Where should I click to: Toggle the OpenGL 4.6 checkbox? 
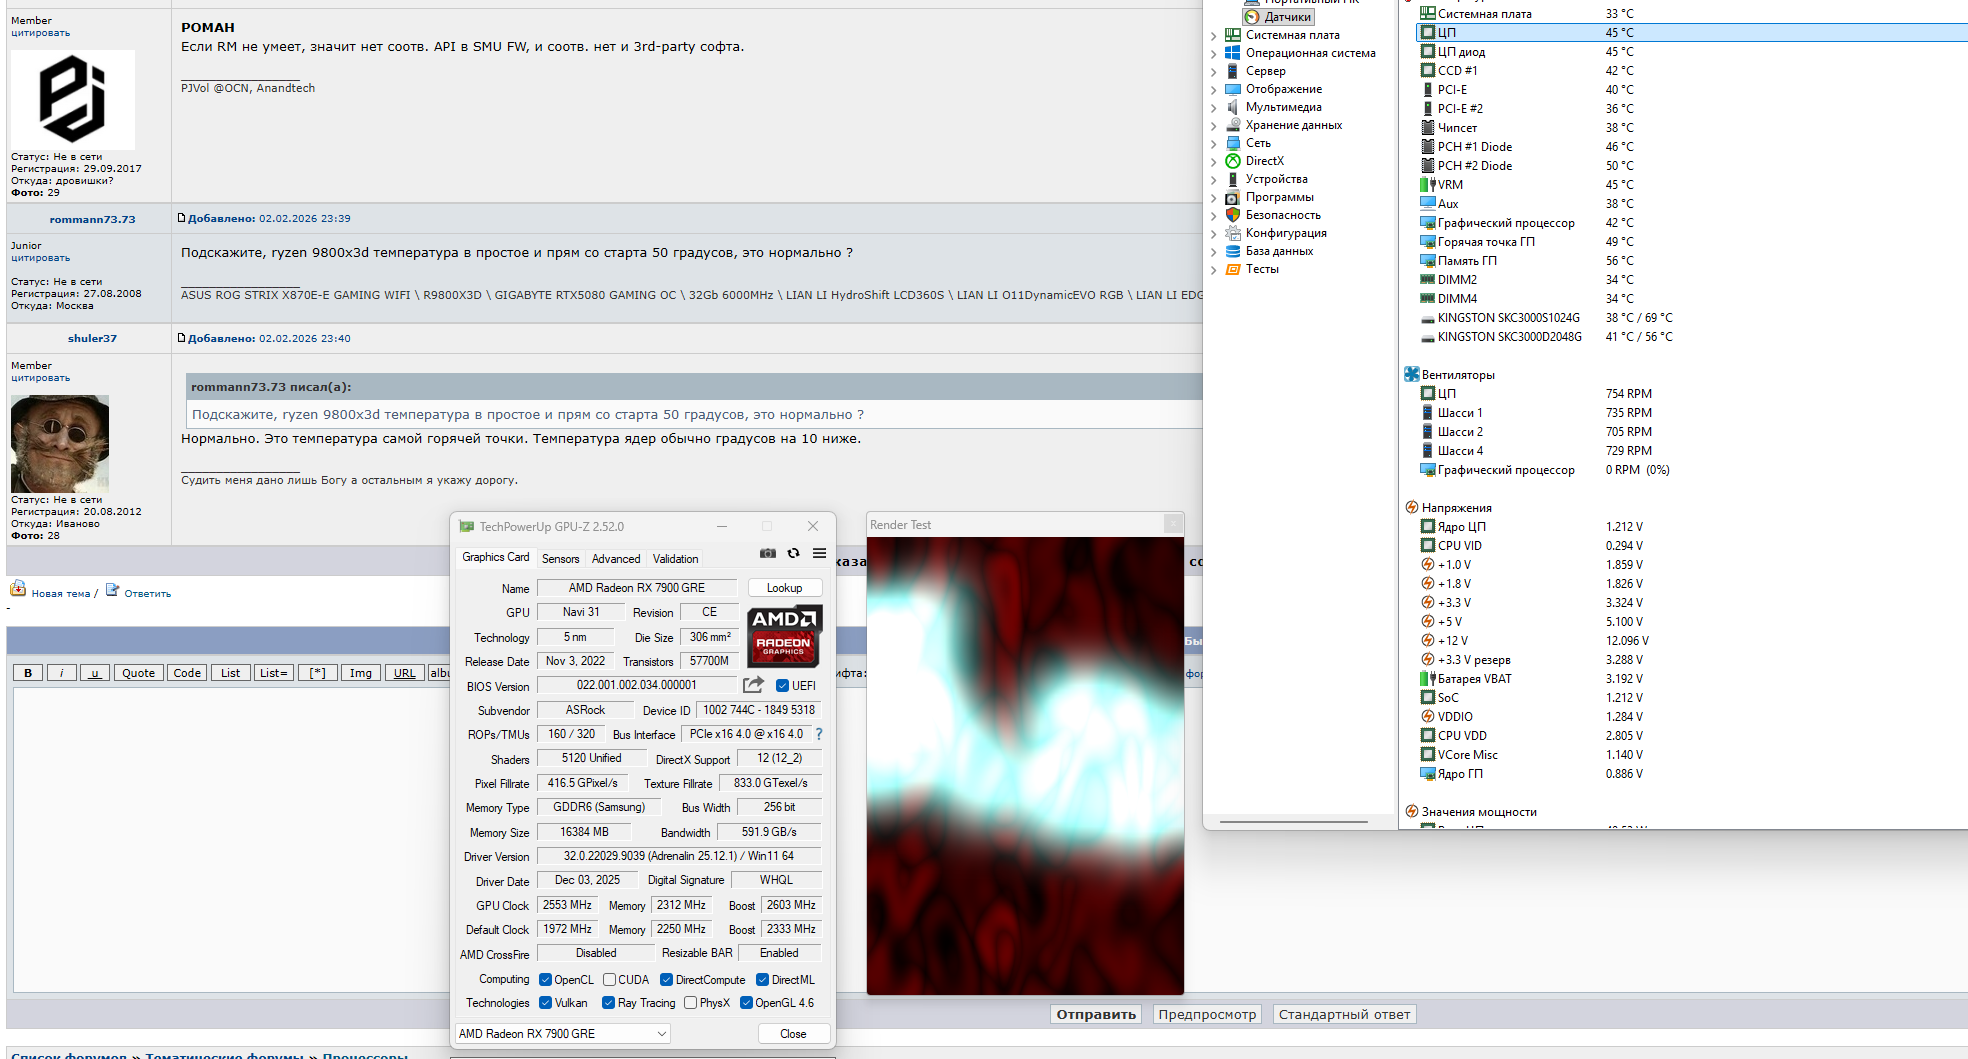746,1003
